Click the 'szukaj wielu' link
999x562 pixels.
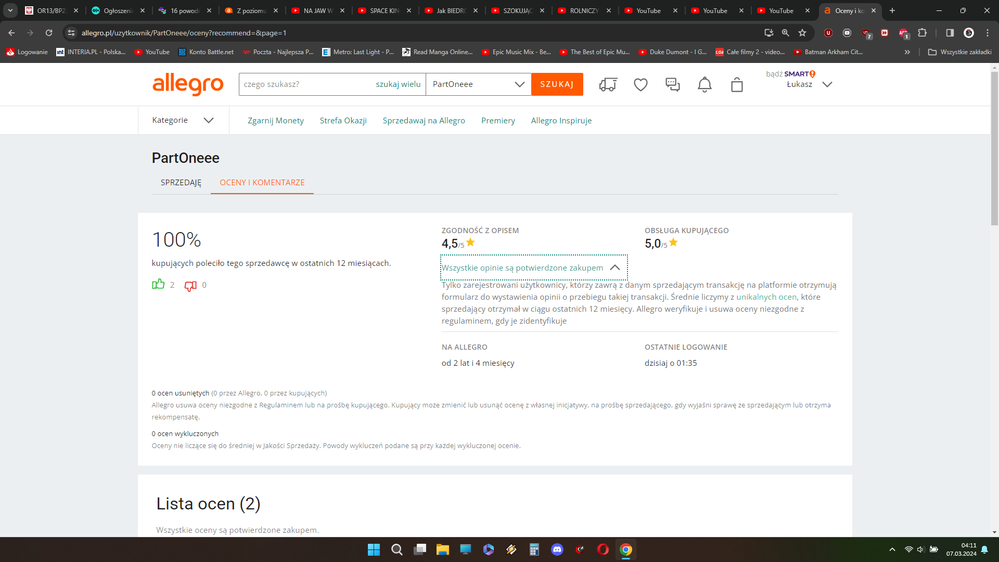point(398,84)
